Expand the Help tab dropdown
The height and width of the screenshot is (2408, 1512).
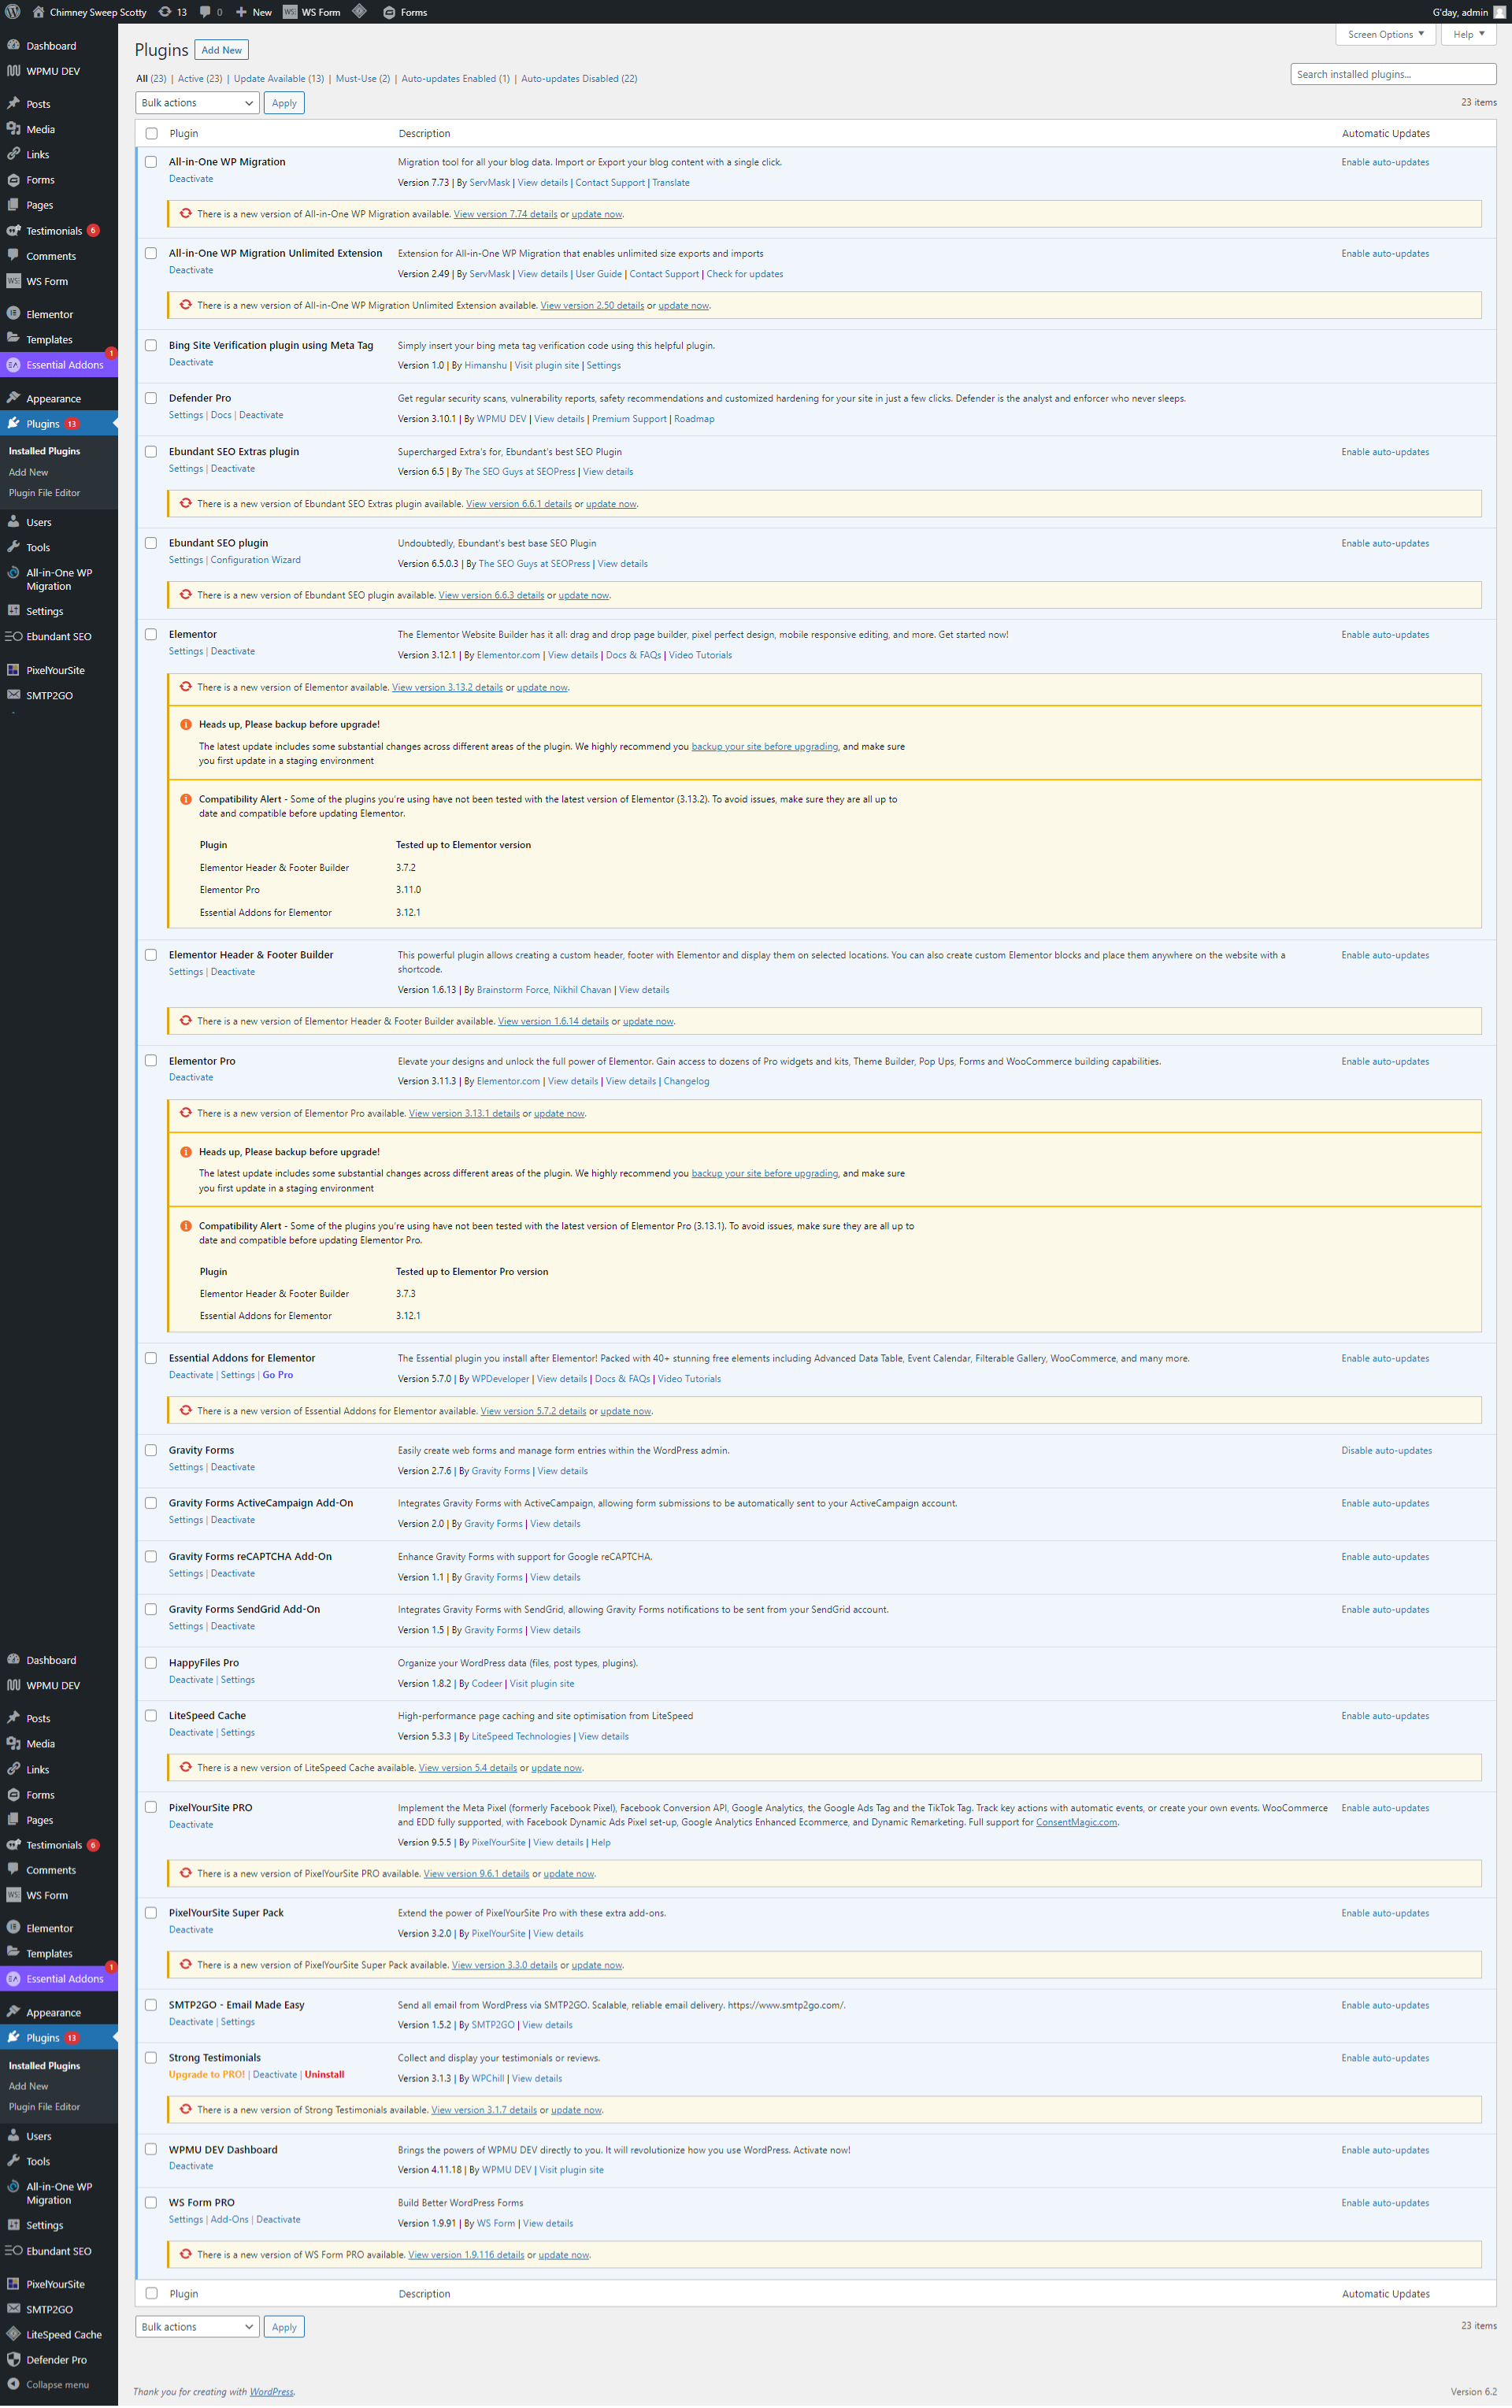[x=1468, y=34]
